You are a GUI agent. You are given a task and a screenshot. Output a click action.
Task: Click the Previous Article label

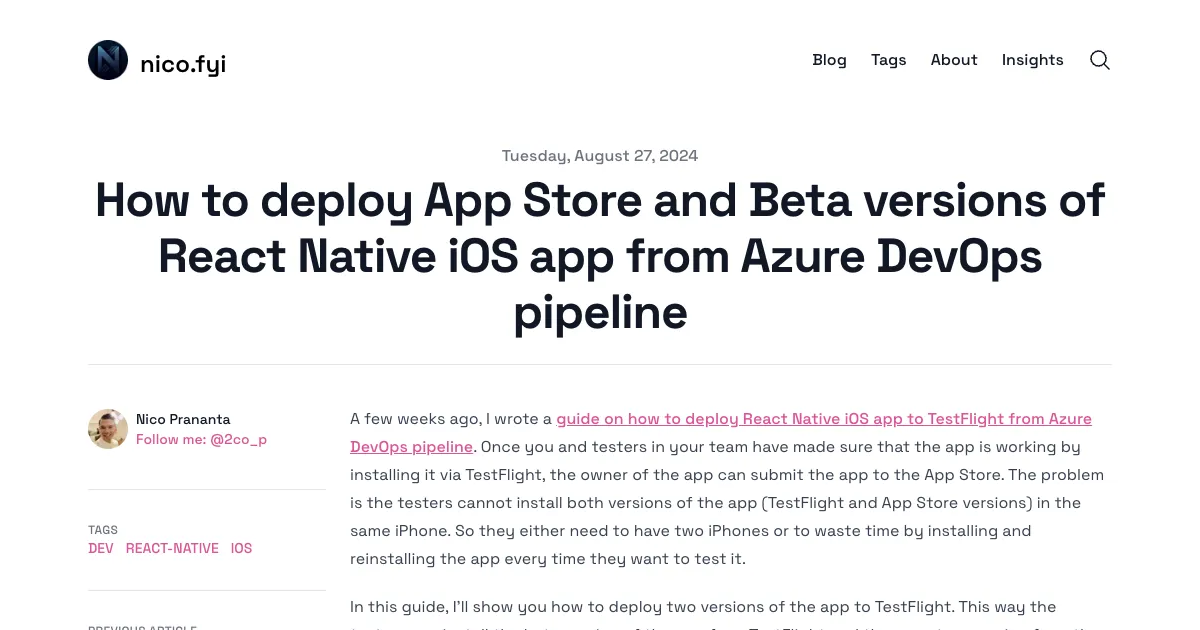click(142, 626)
